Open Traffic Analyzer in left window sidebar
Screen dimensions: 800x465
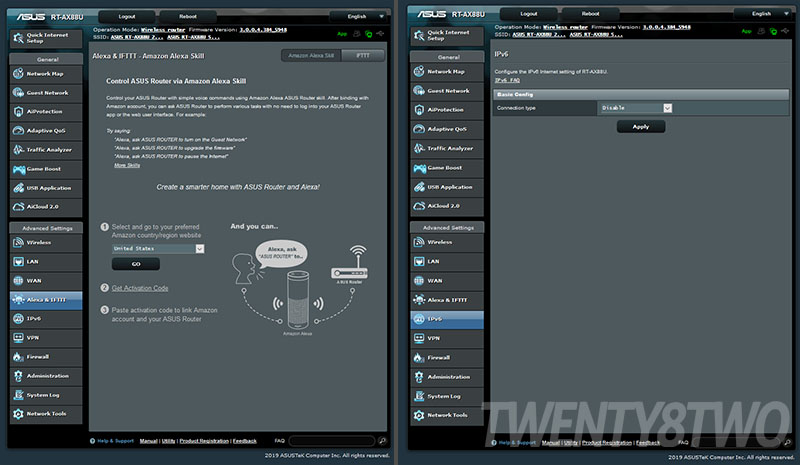click(46, 150)
